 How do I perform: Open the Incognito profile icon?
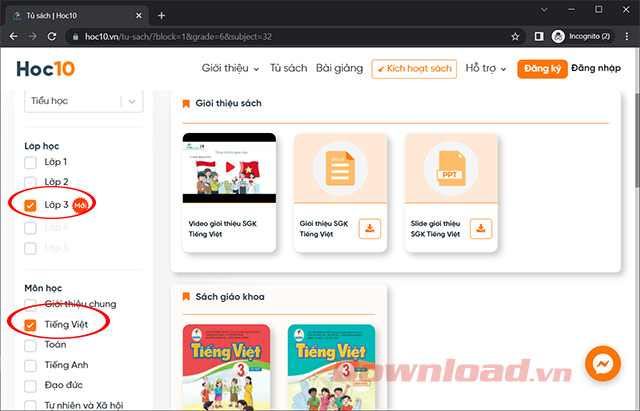pyautogui.click(x=558, y=36)
